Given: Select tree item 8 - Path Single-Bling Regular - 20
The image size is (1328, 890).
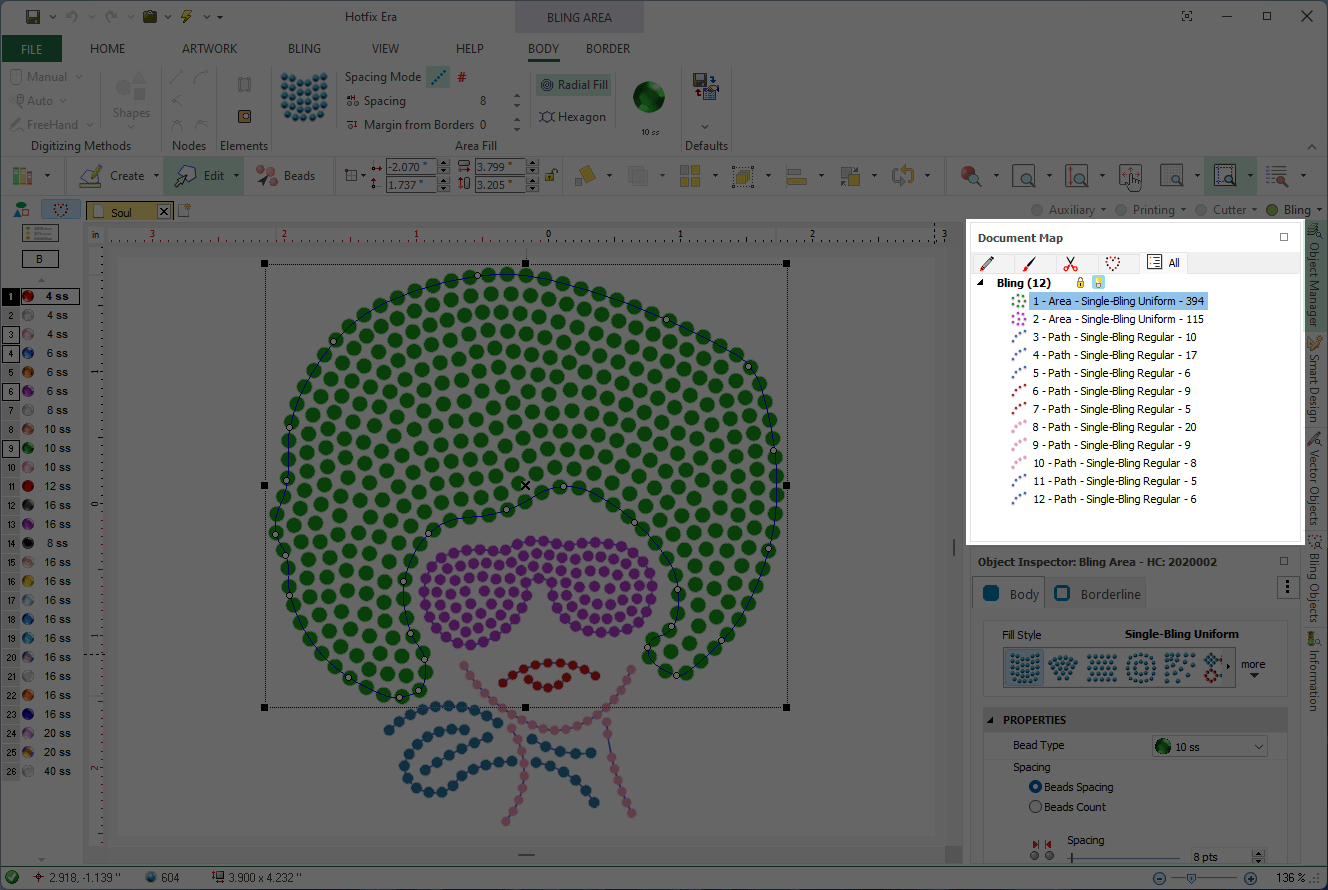Looking at the screenshot, I should 1114,427.
